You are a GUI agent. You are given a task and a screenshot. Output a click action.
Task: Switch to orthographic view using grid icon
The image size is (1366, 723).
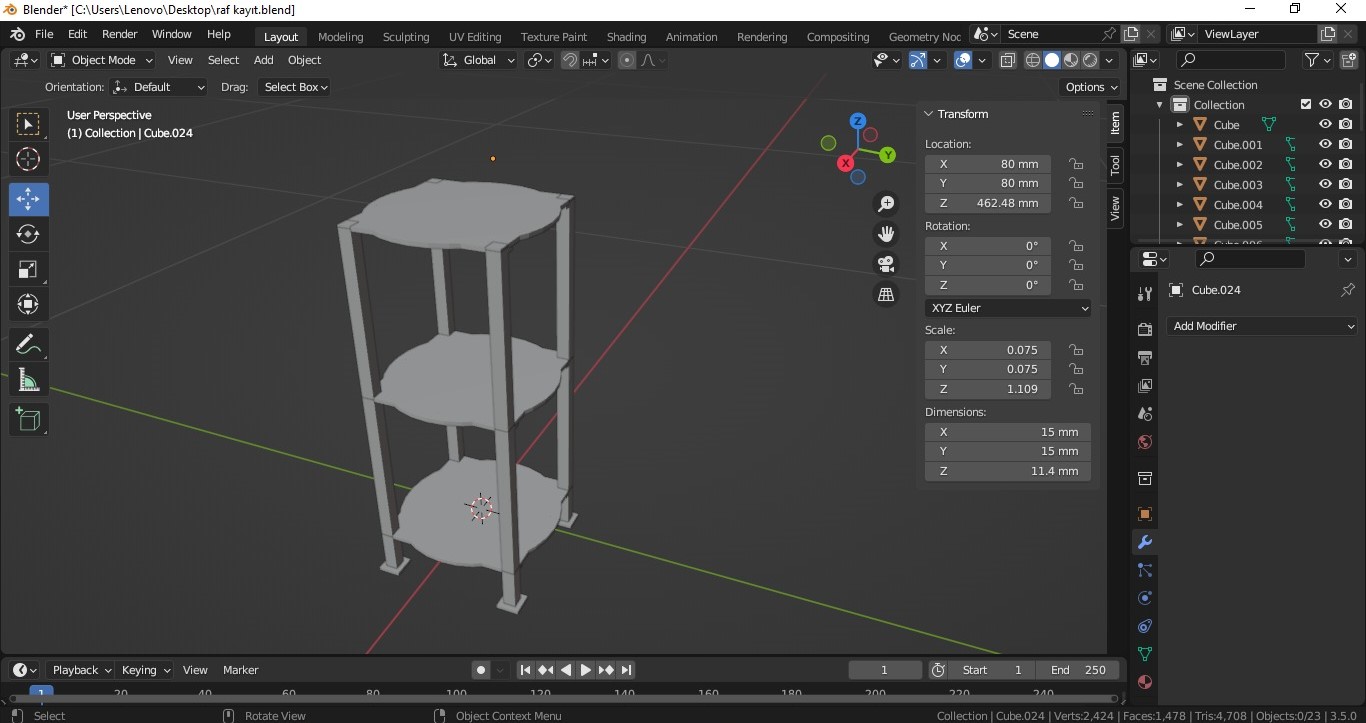886,294
